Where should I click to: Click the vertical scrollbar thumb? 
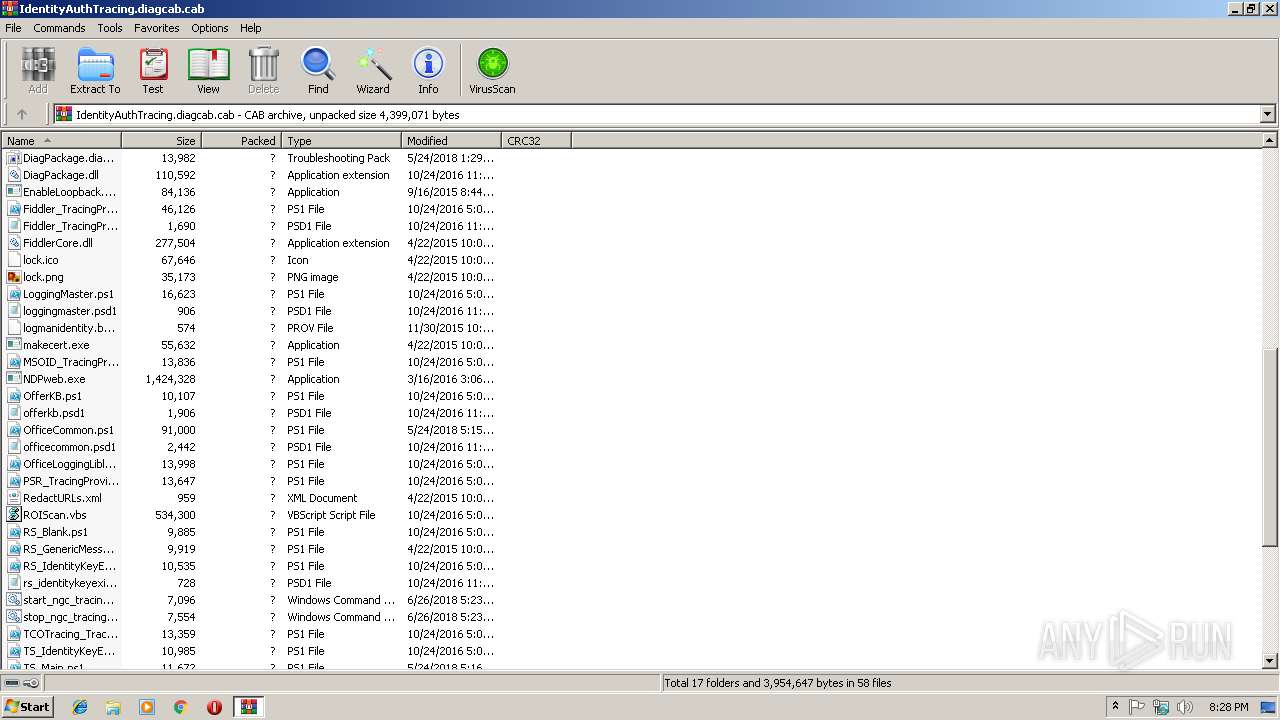pos(1270,446)
